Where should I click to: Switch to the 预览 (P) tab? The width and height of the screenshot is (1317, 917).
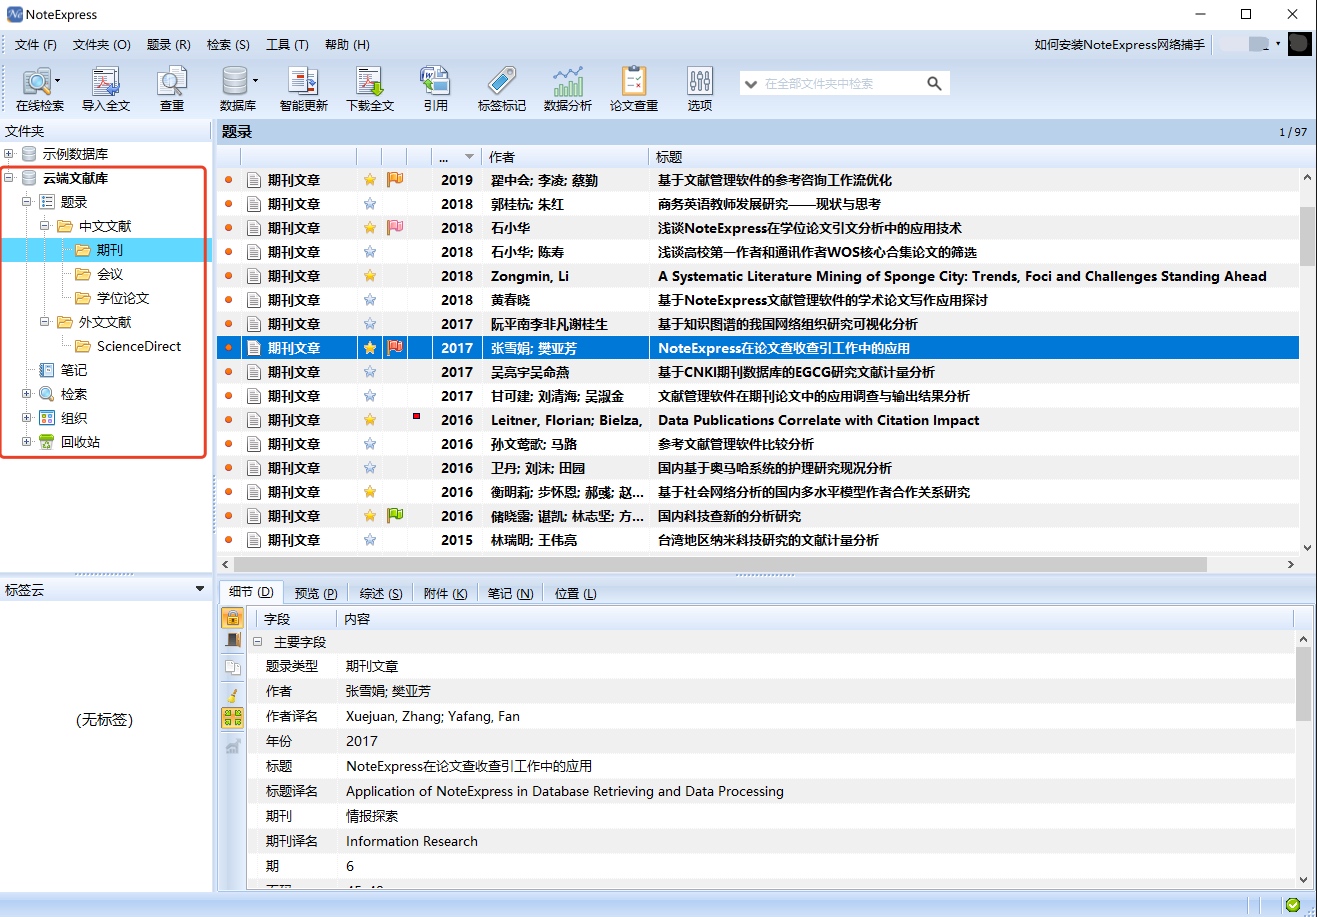tap(316, 593)
